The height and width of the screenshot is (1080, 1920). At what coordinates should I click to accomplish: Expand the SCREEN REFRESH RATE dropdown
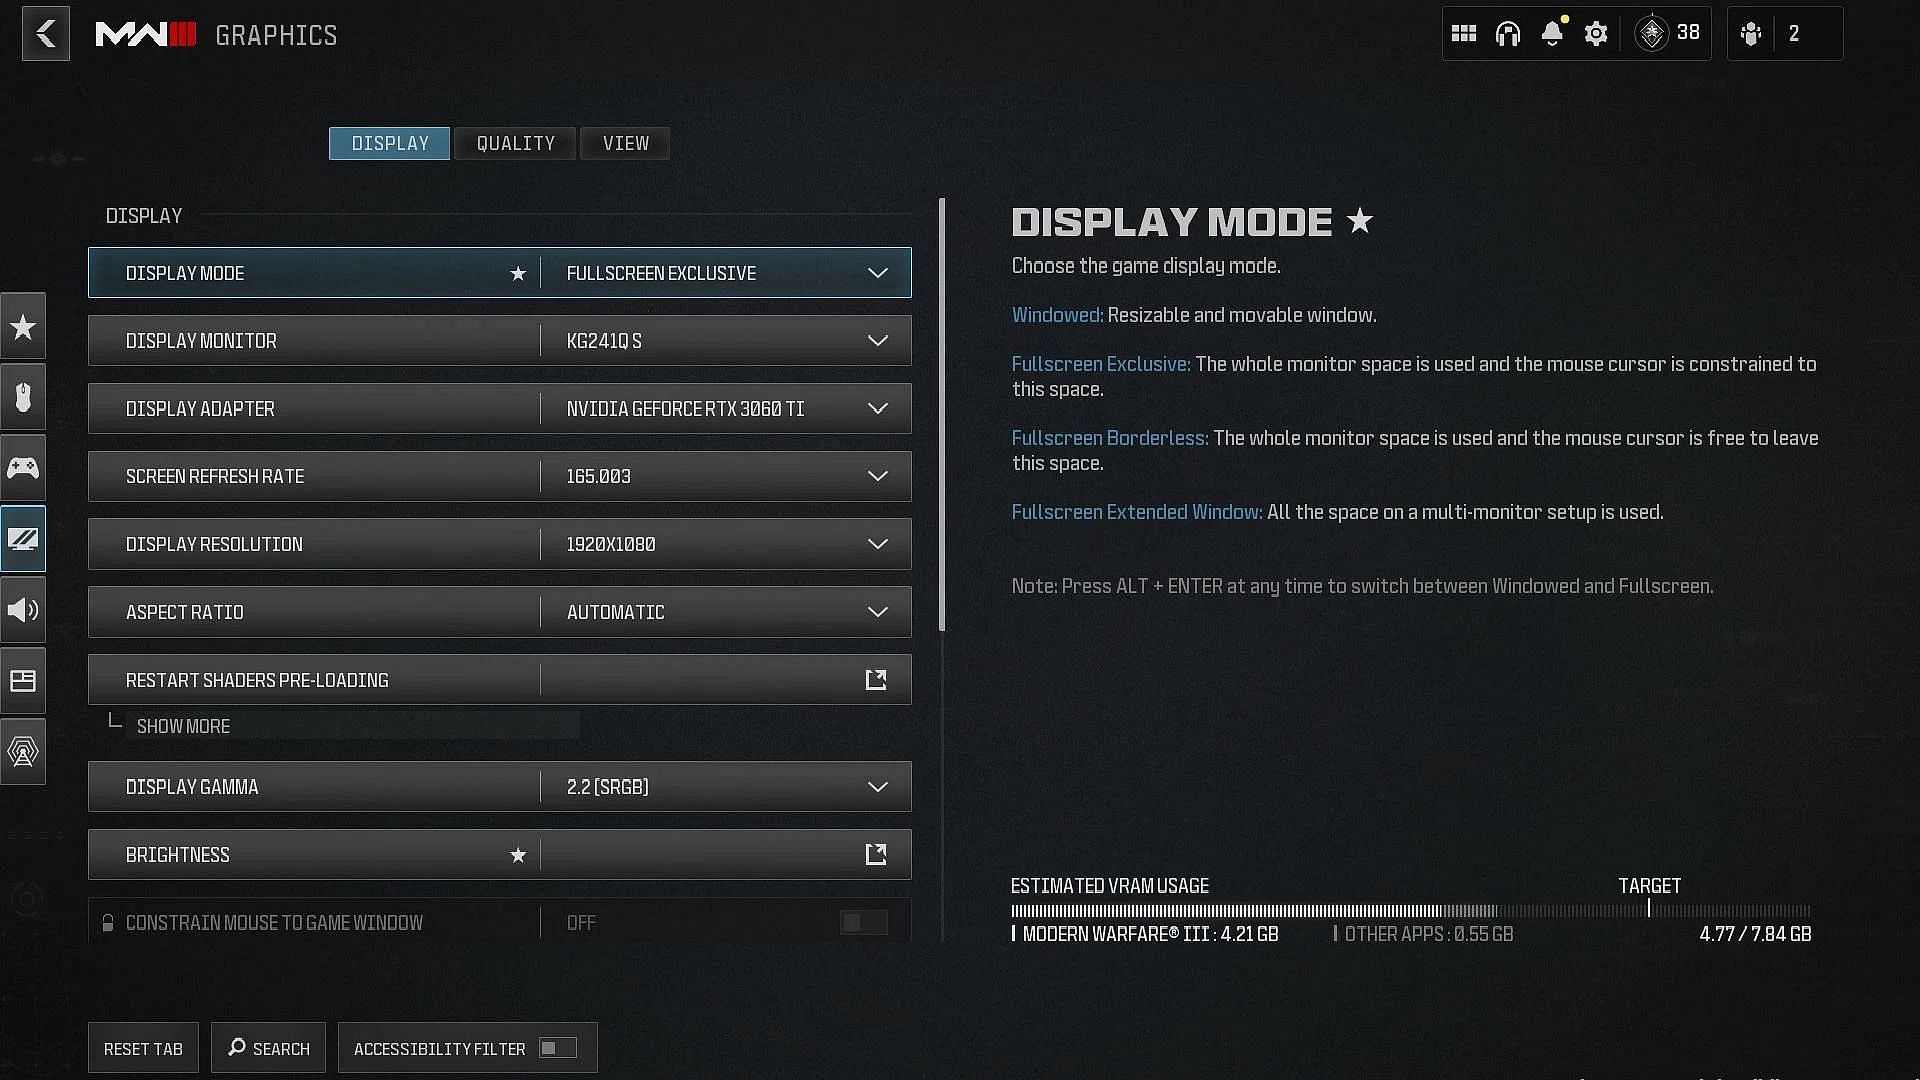pyautogui.click(x=877, y=476)
